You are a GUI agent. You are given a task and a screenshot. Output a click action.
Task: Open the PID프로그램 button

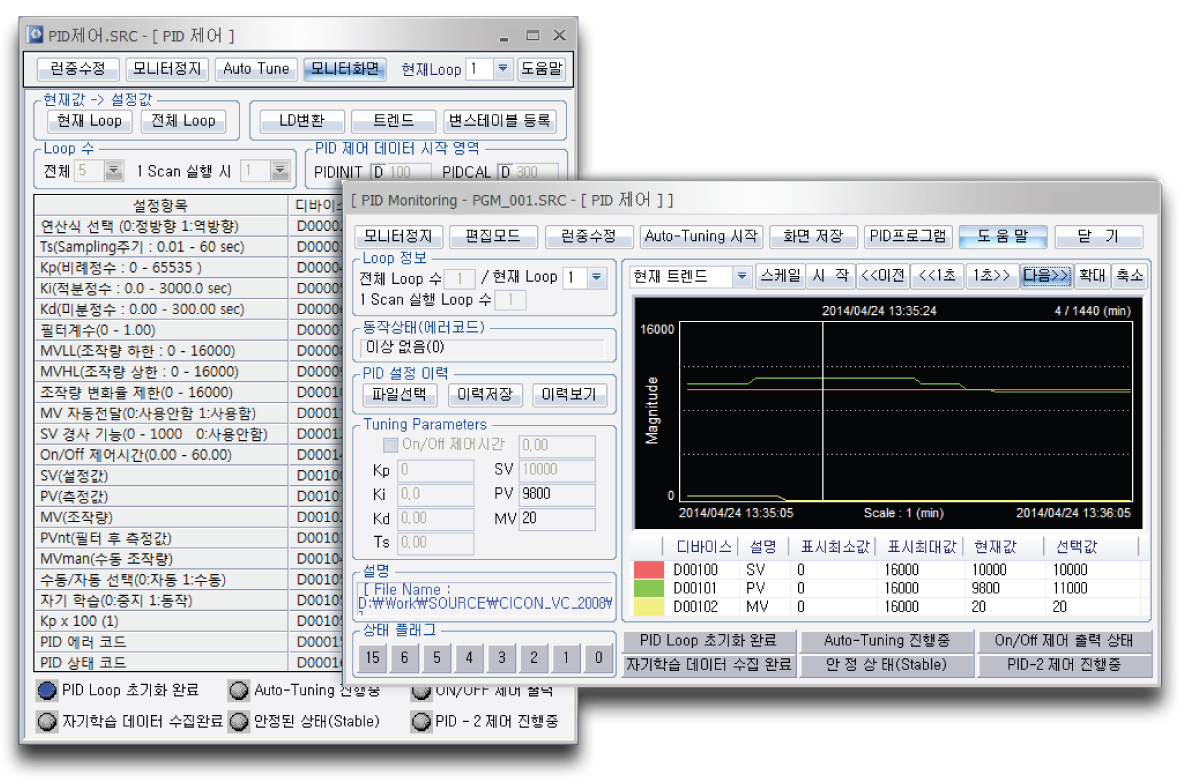907,237
